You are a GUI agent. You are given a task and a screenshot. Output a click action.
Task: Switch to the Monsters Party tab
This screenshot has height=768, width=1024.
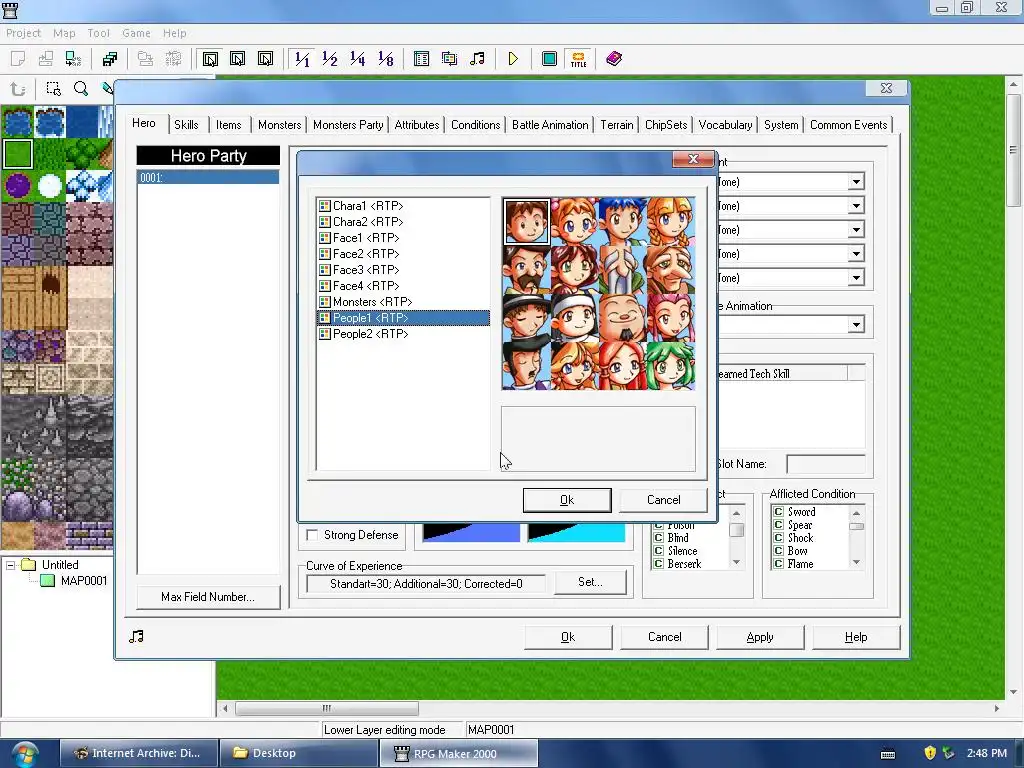348,125
